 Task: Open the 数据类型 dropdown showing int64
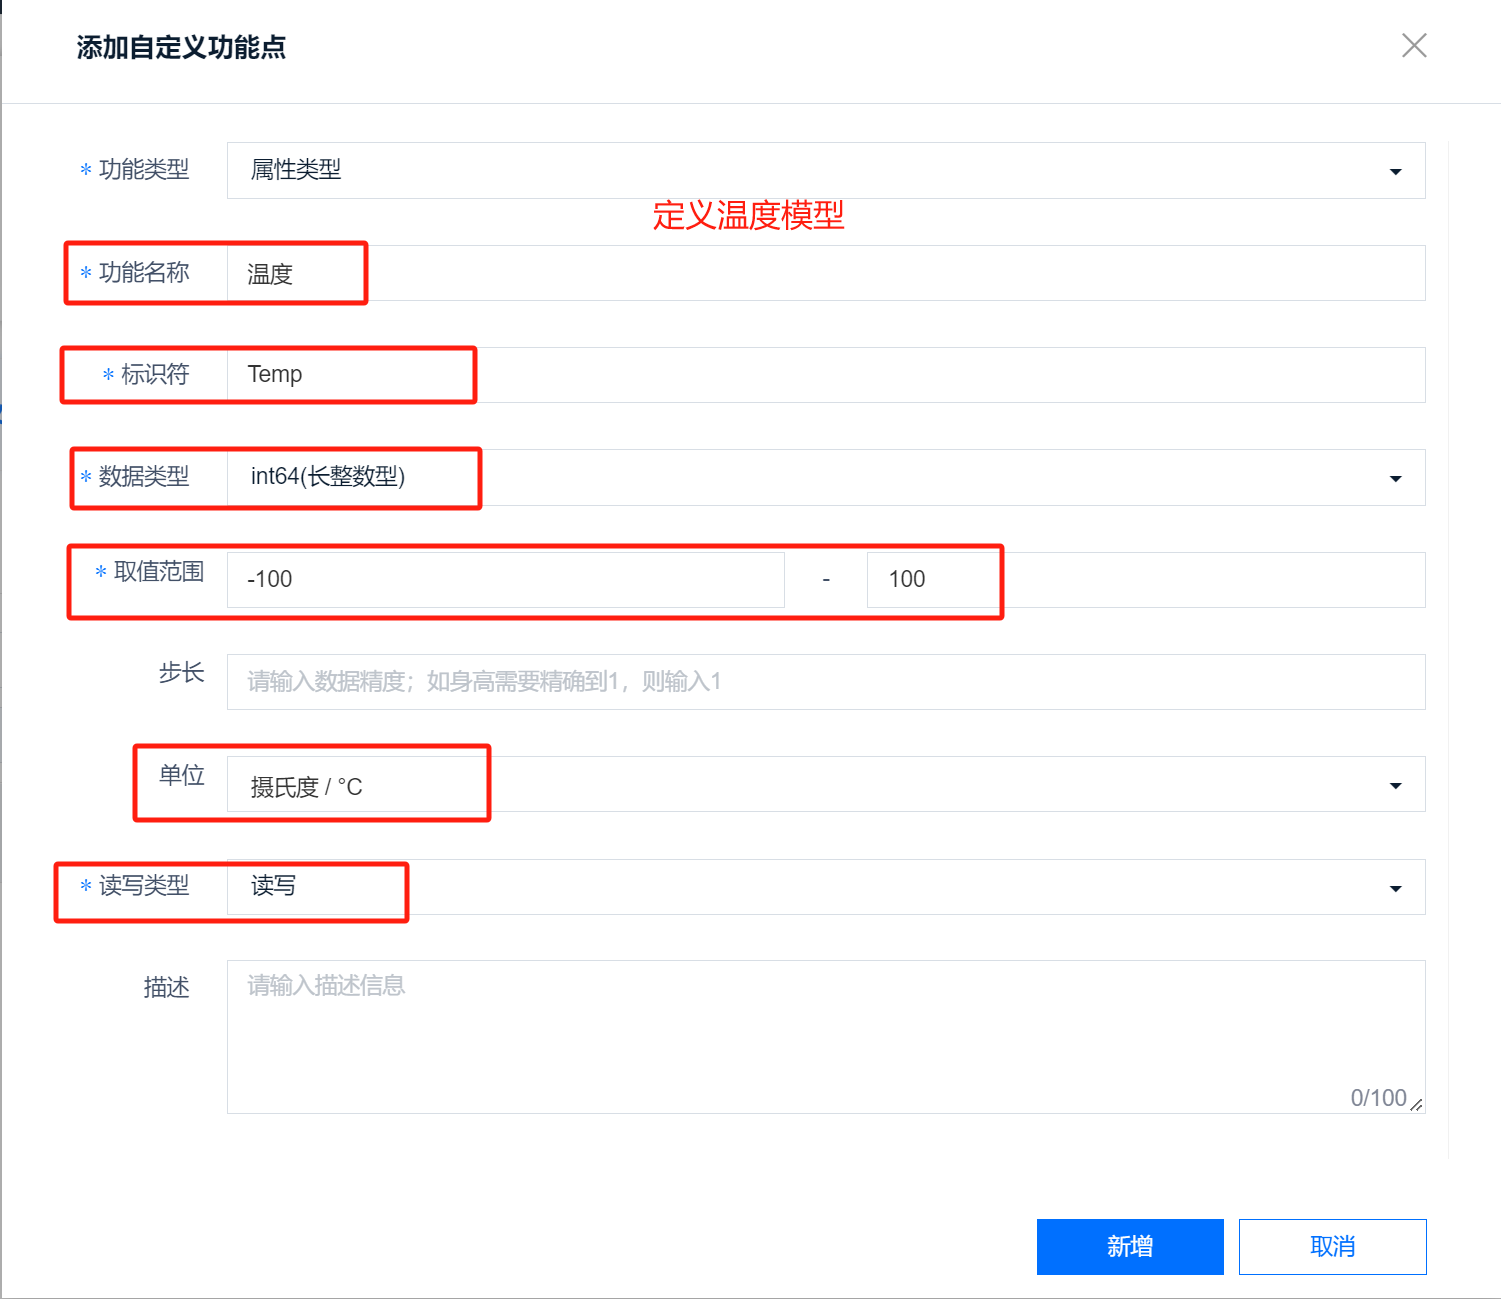pos(826,477)
